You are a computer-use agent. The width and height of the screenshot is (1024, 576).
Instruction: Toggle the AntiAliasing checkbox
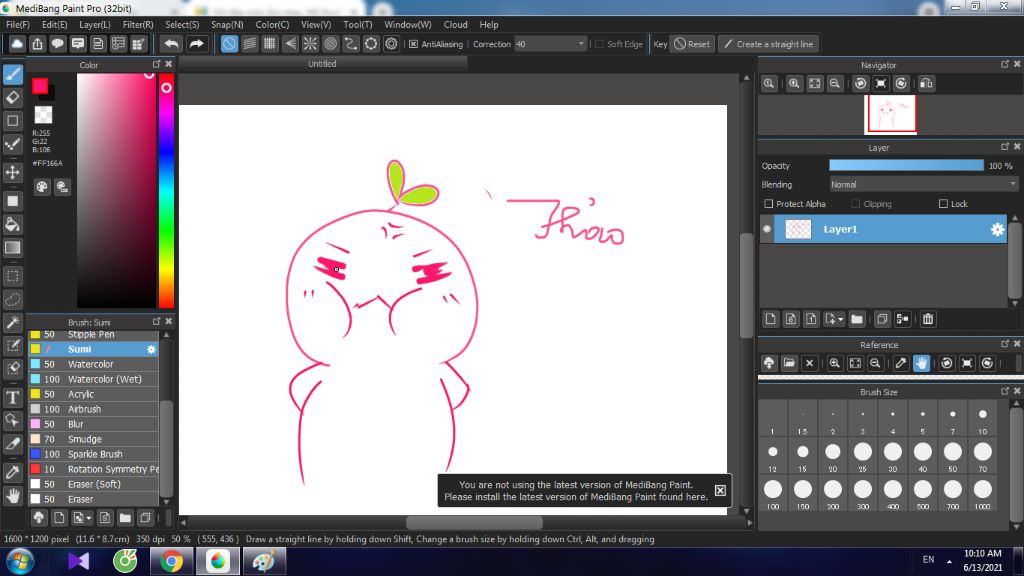(413, 44)
